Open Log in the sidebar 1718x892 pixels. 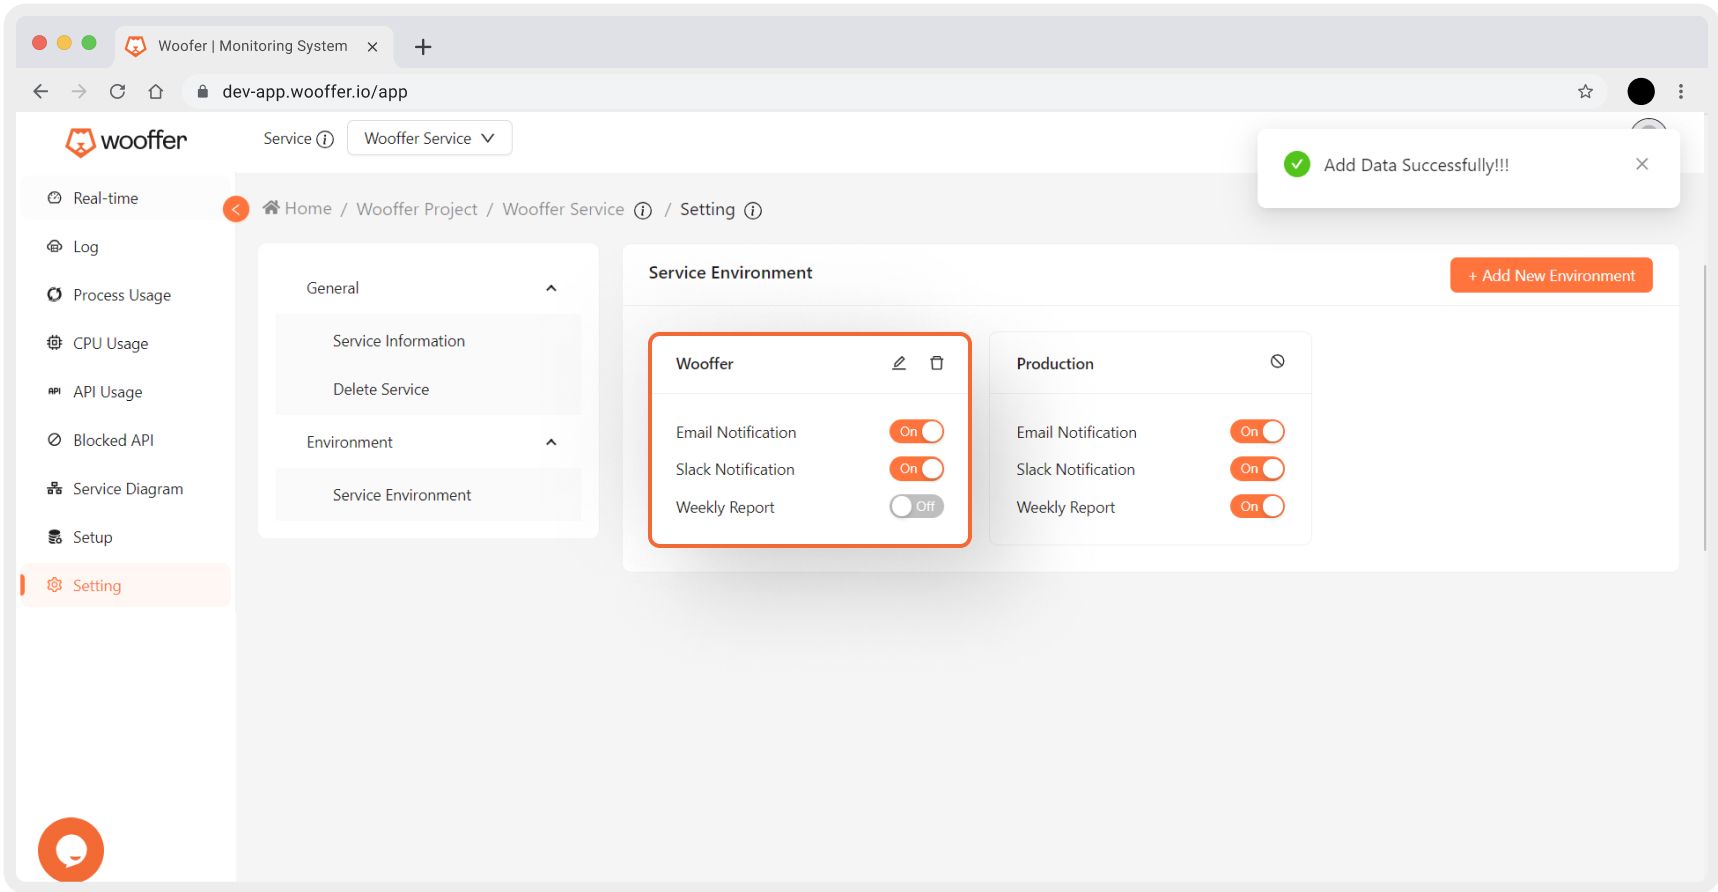(x=126, y=246)
